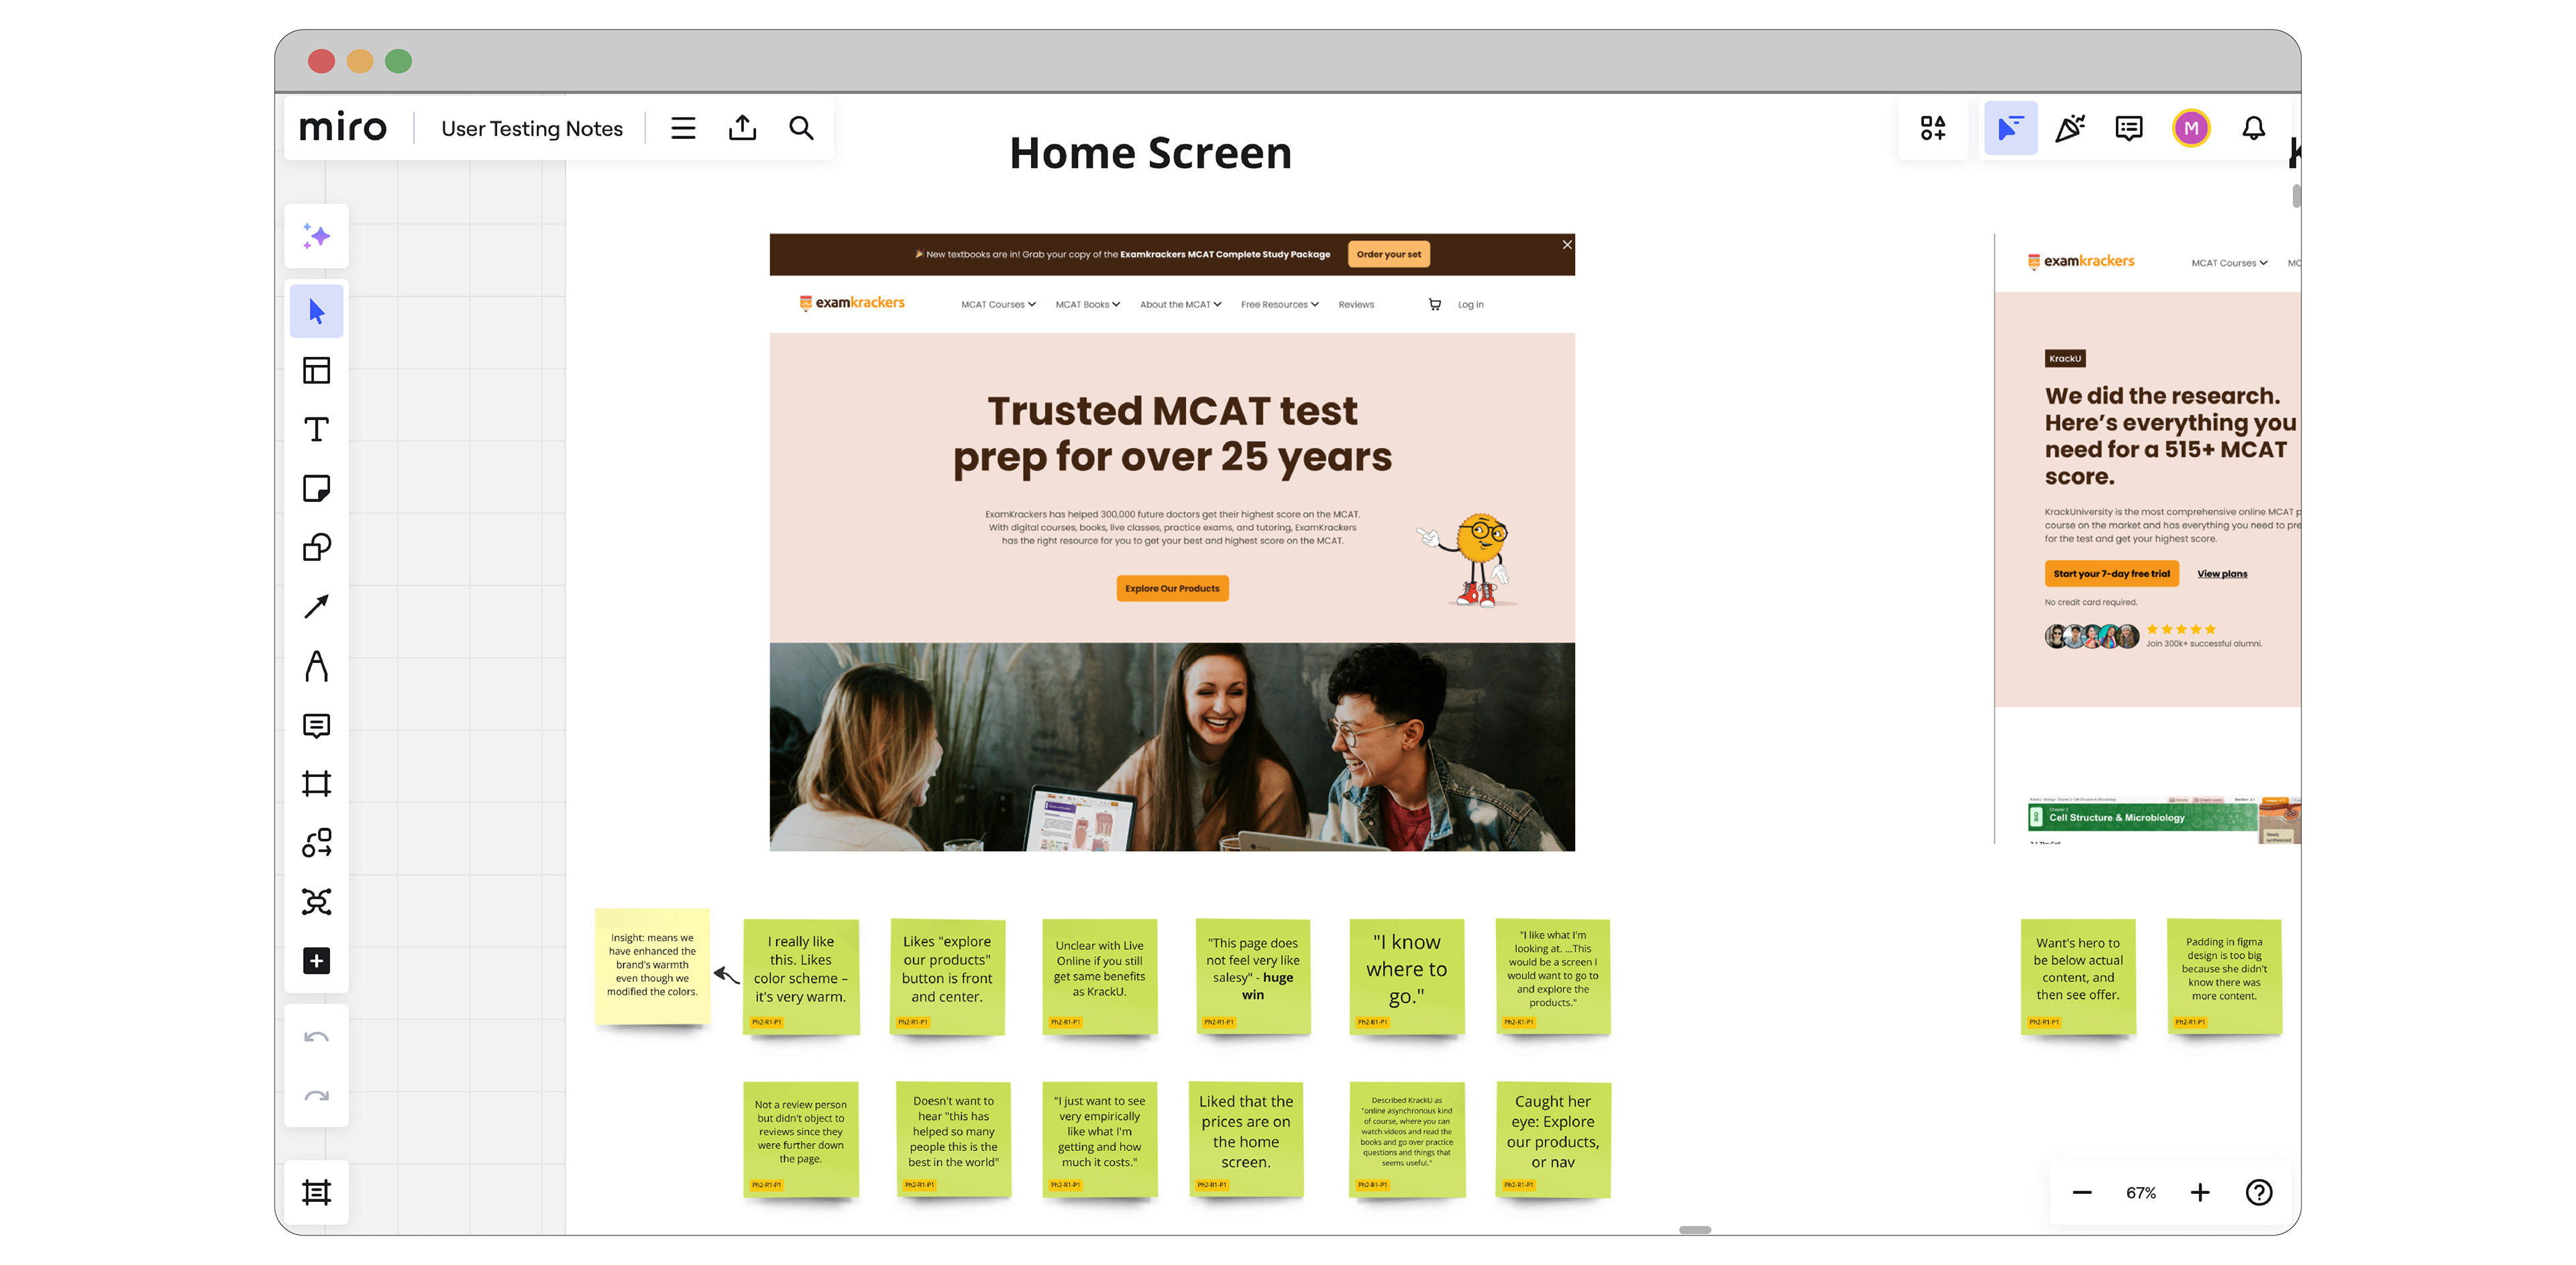Open the reactions party popper icon

2069,128
